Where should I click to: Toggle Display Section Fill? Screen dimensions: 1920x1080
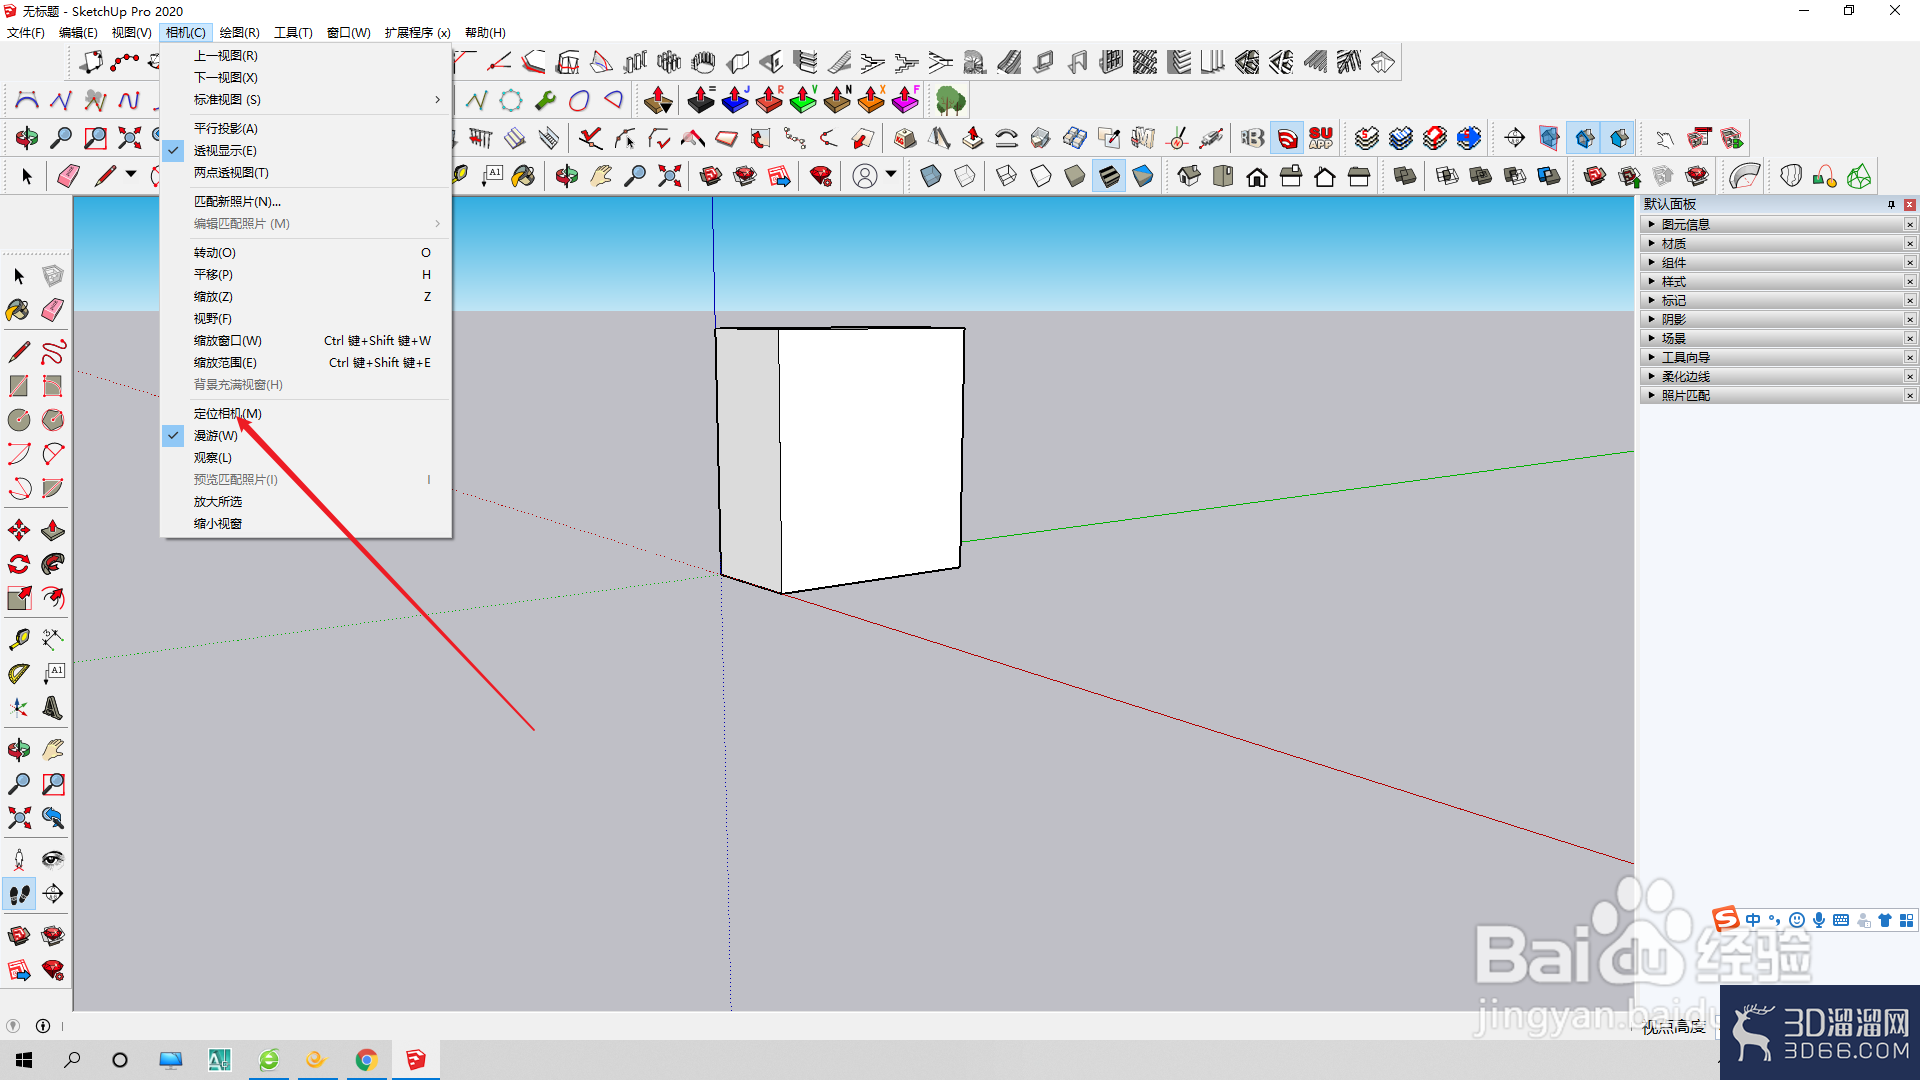pyautogui.click(x=1620, y=138)
